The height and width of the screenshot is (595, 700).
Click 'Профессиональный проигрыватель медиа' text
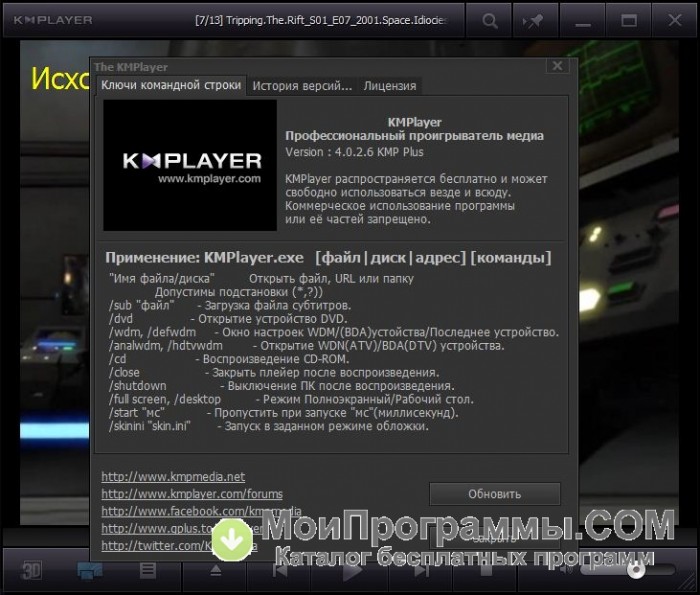coord(414,136)
